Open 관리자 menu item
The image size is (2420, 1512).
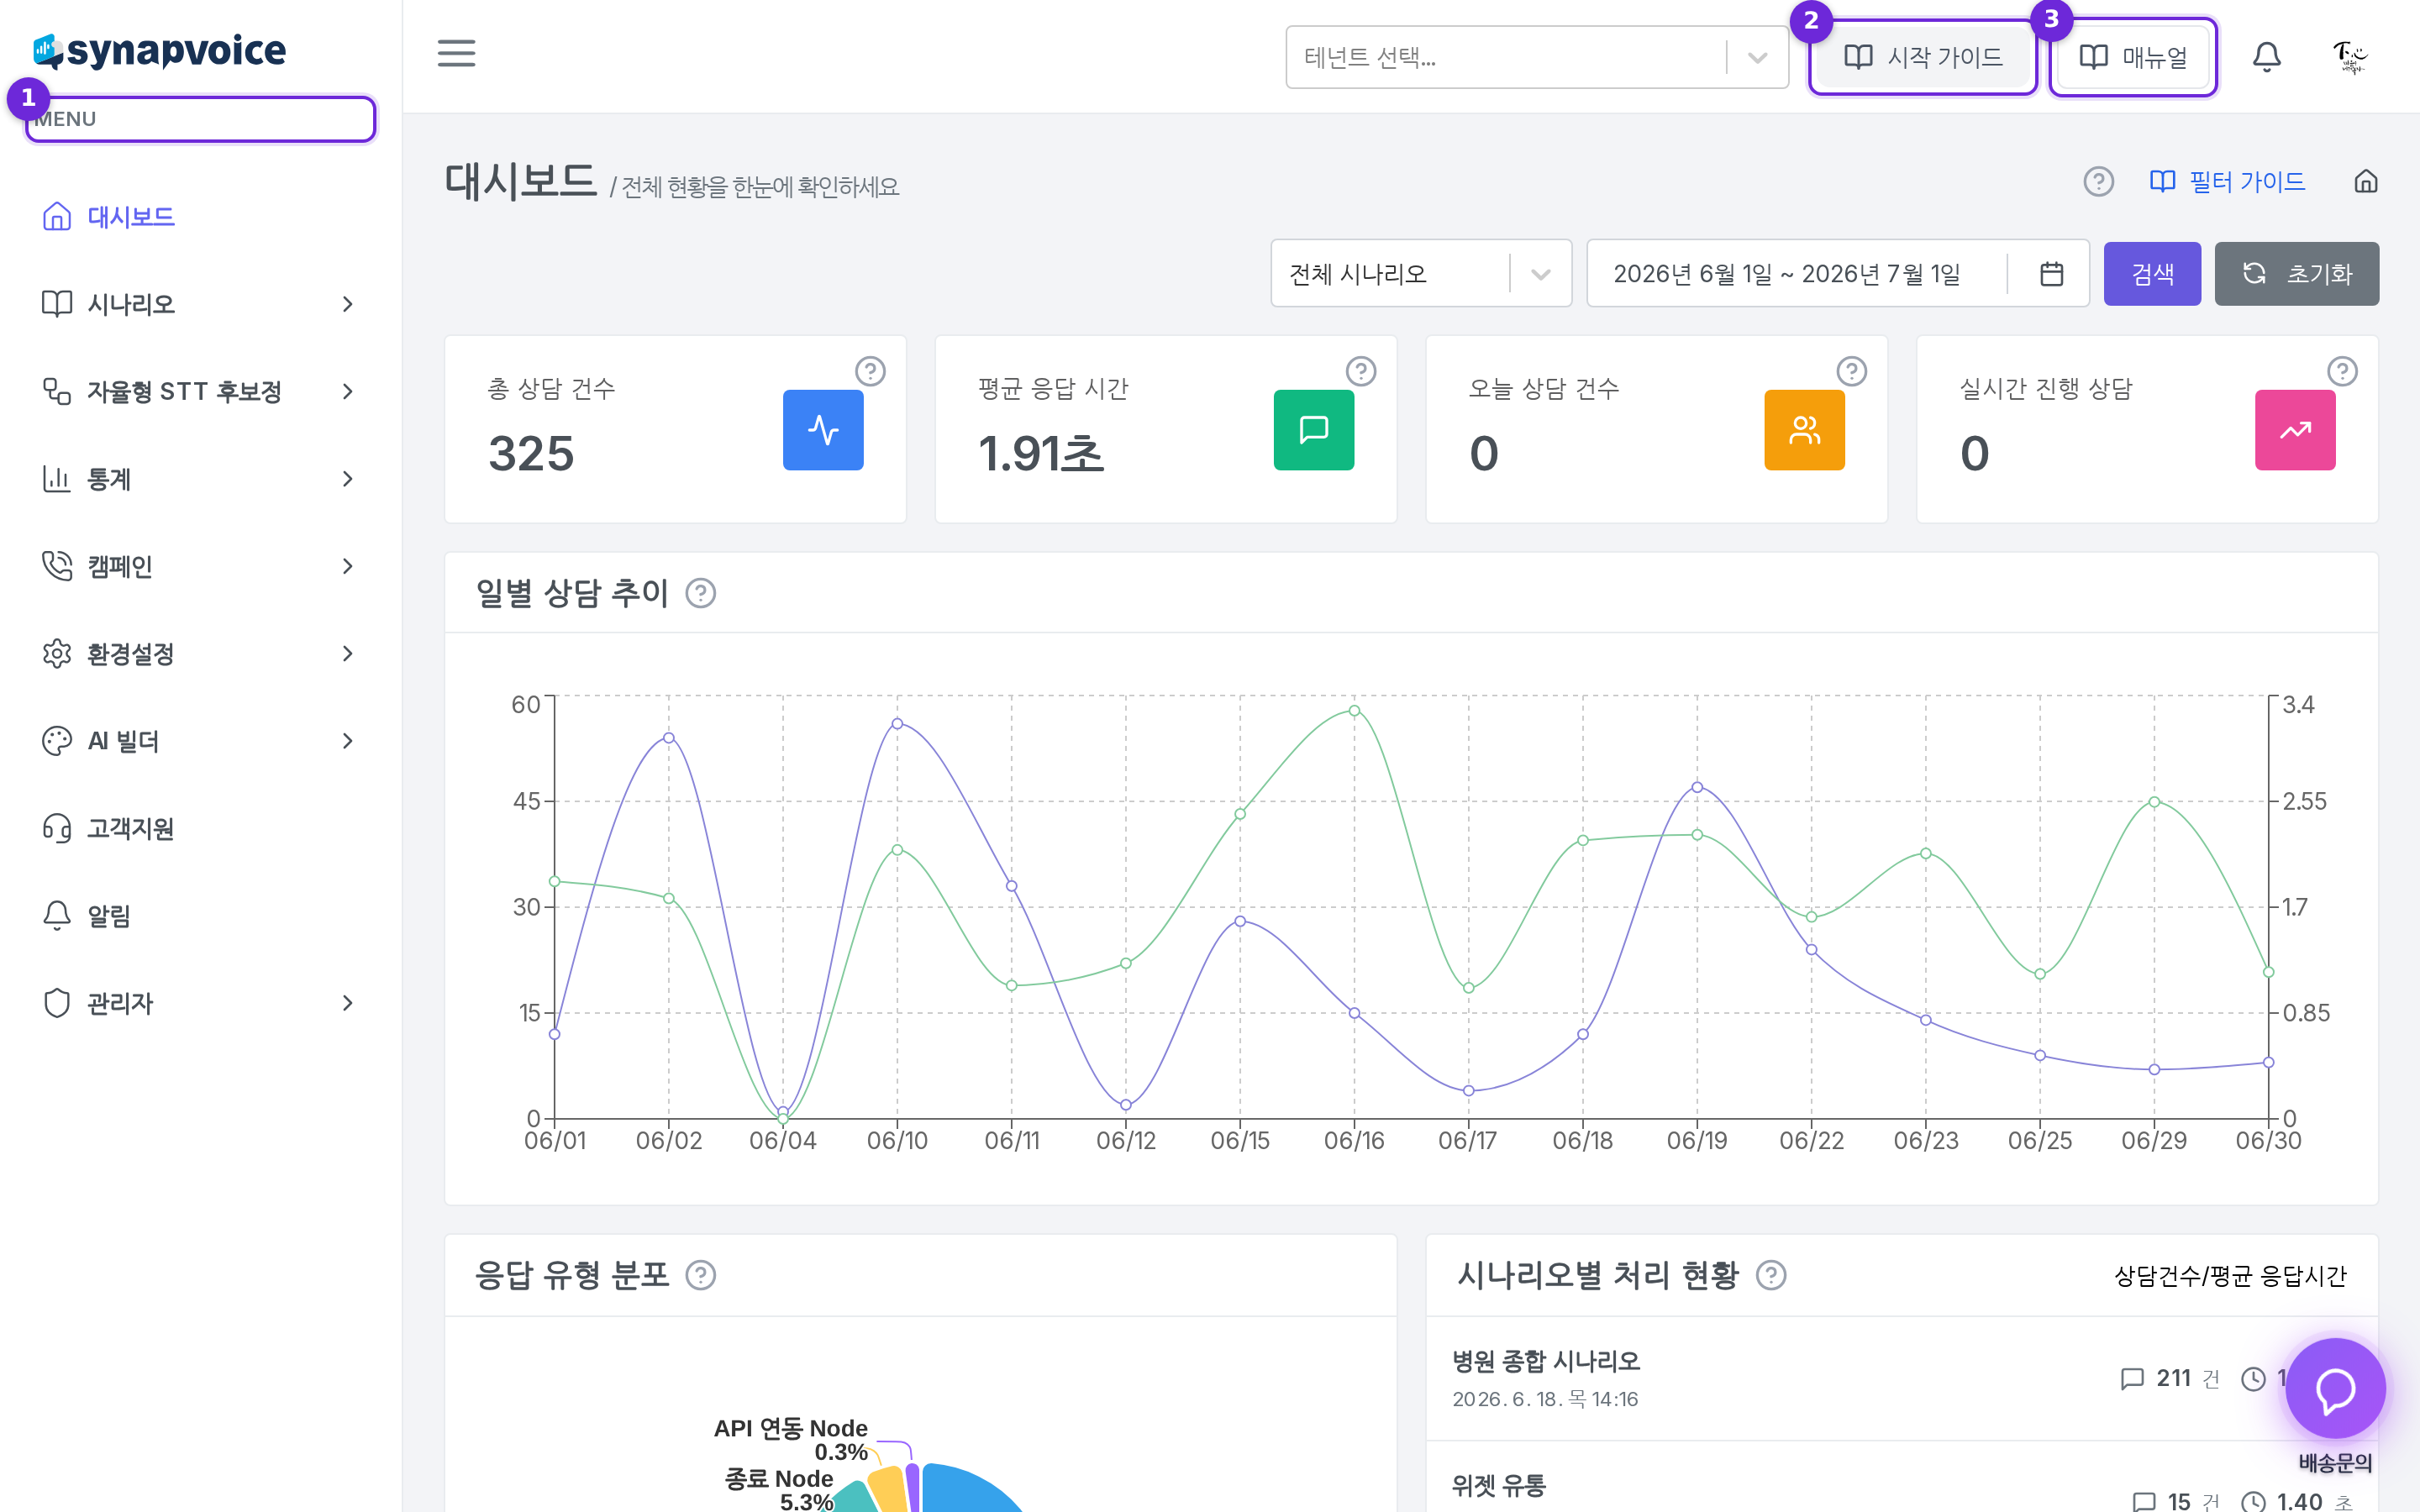coord(200,1003)
